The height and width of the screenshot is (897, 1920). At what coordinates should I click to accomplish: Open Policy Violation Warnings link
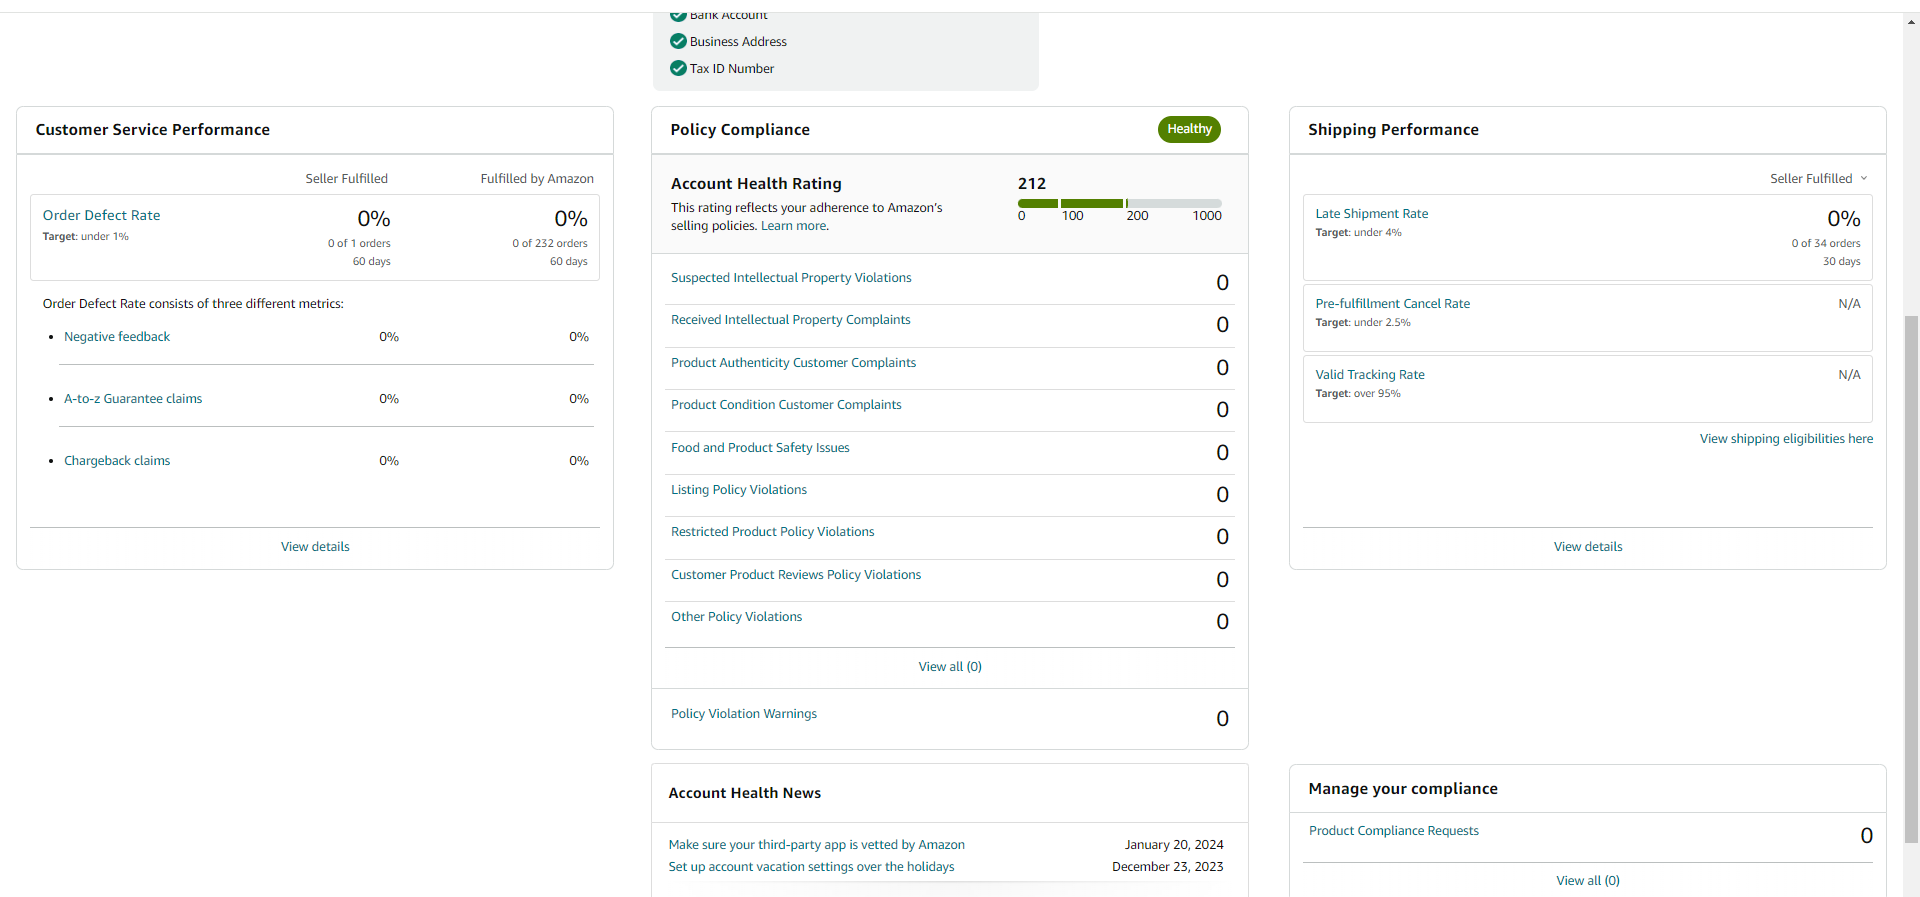(744, 714)
